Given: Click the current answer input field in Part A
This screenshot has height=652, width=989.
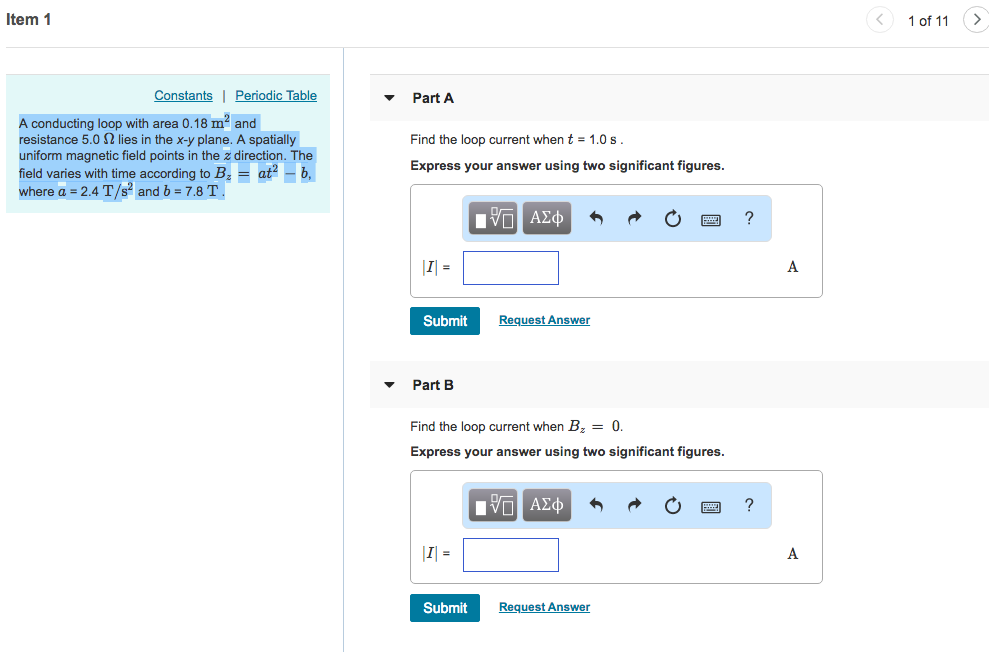Looking at the screenshot, I should point(510,267).
